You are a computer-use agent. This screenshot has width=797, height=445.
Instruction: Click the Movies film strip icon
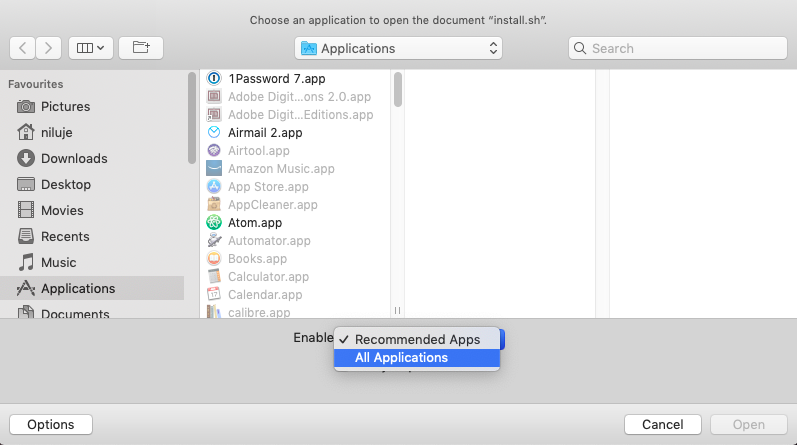pos(26,210)
